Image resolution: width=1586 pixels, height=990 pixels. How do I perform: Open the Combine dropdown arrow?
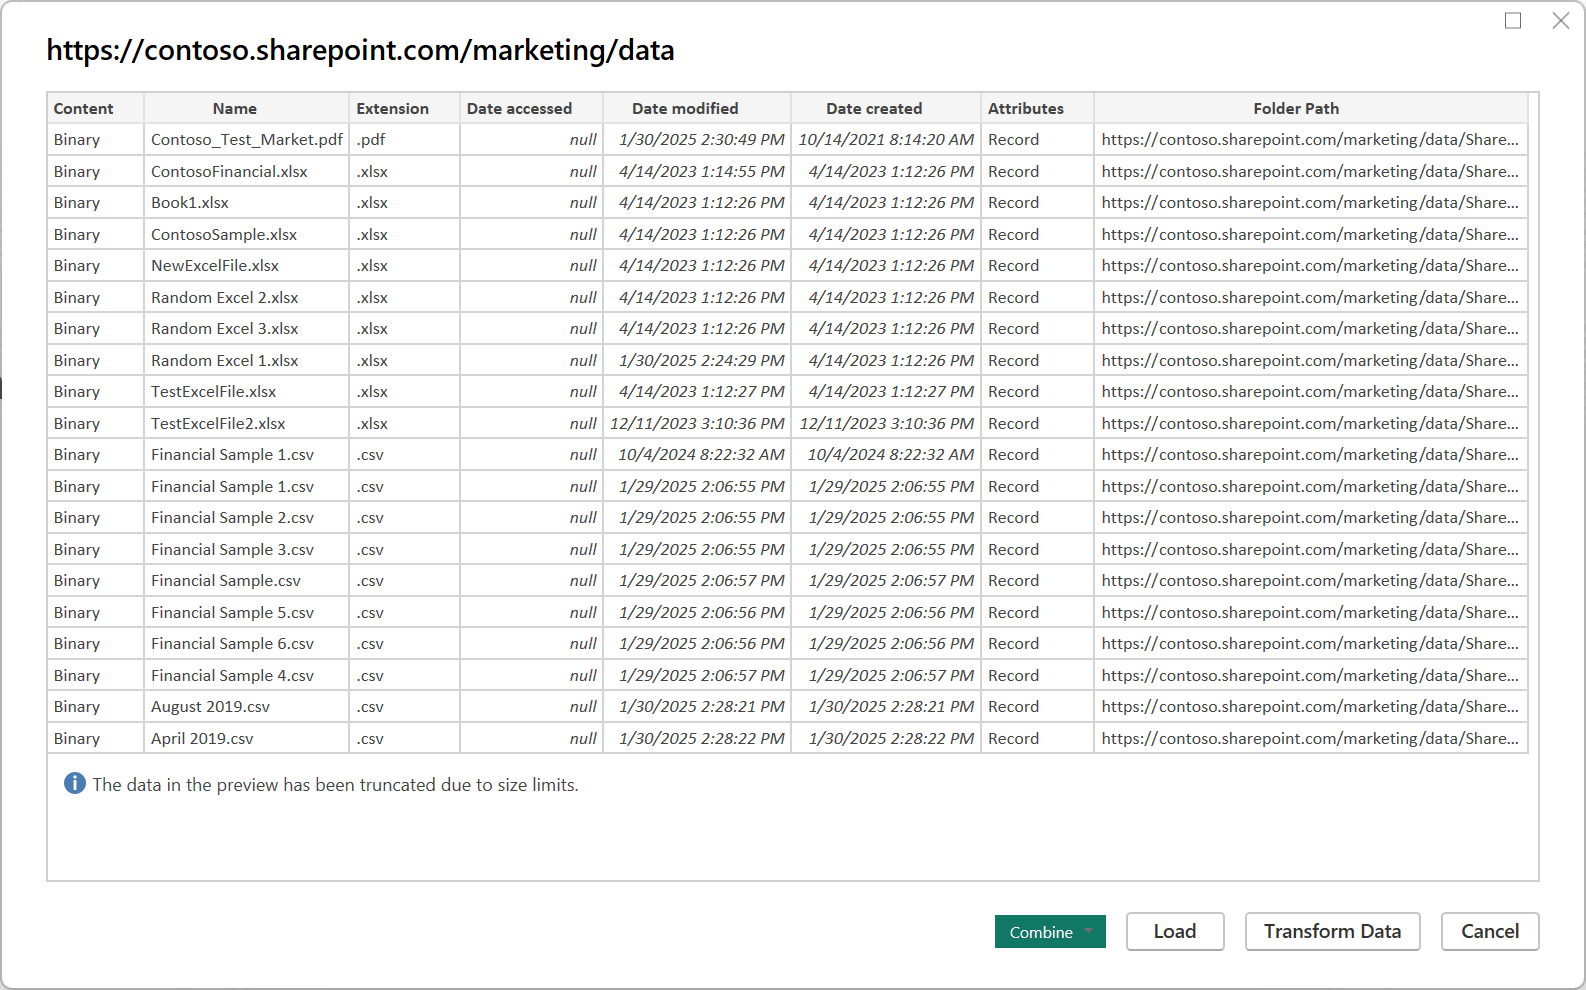[1088, 931]
